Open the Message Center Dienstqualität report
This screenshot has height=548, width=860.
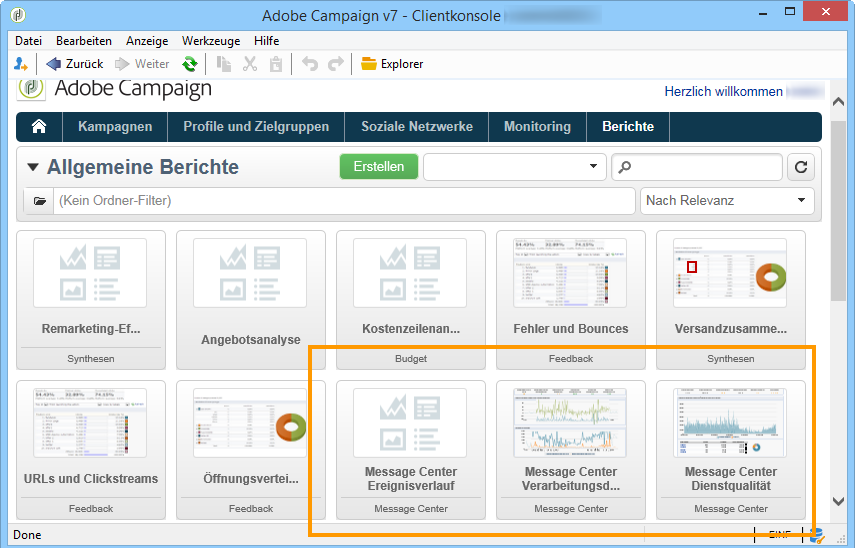(x=731, y=450)
